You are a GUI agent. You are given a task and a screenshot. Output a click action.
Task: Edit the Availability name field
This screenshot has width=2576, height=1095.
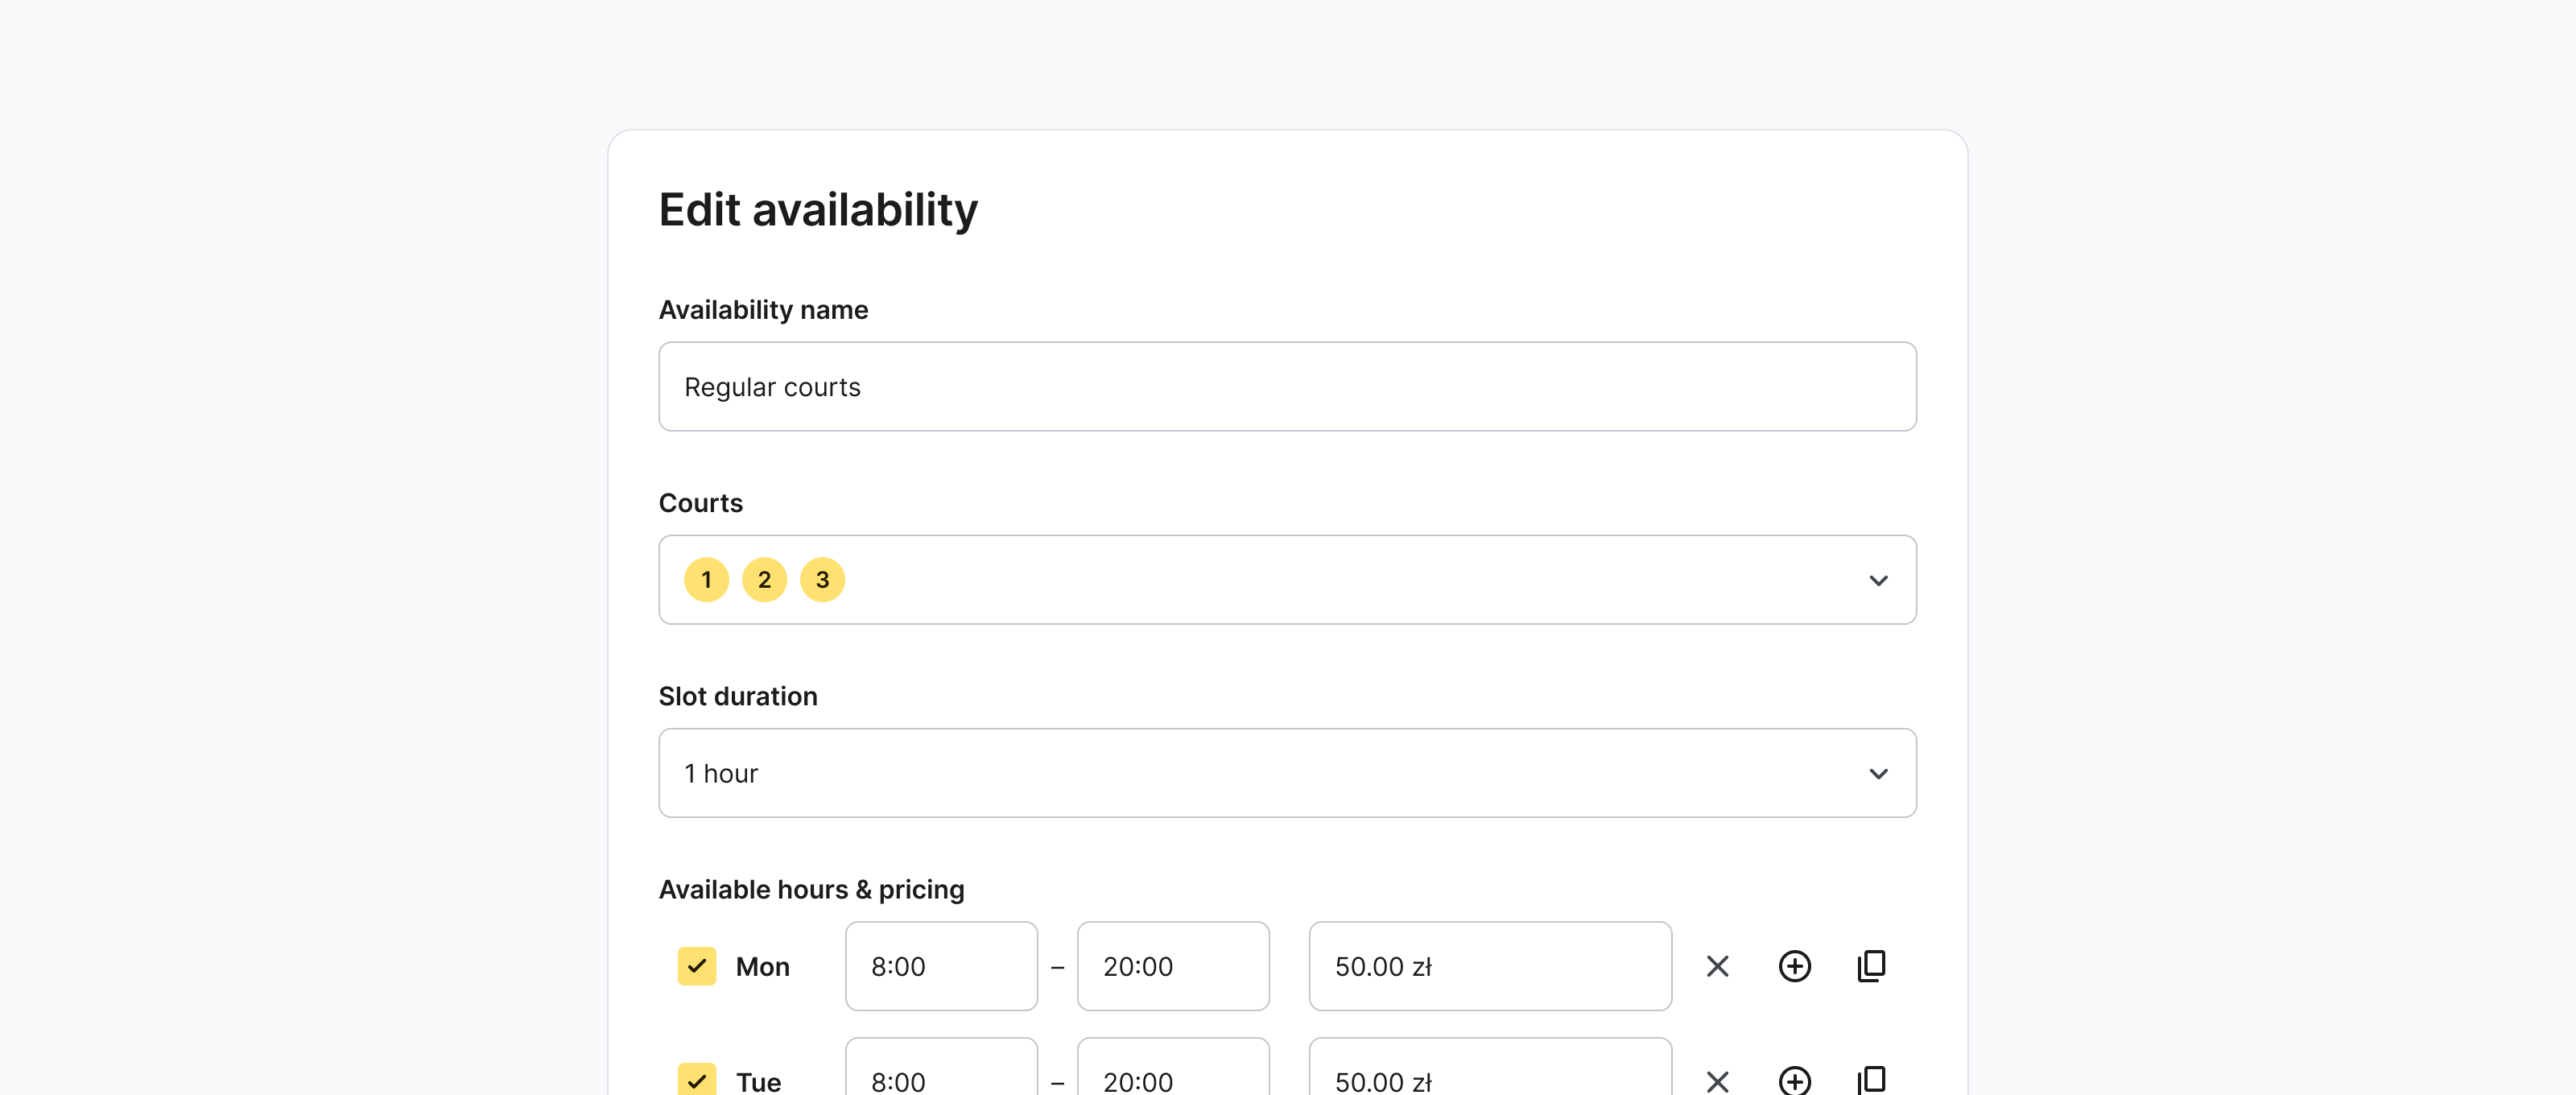coord(1286,387)
